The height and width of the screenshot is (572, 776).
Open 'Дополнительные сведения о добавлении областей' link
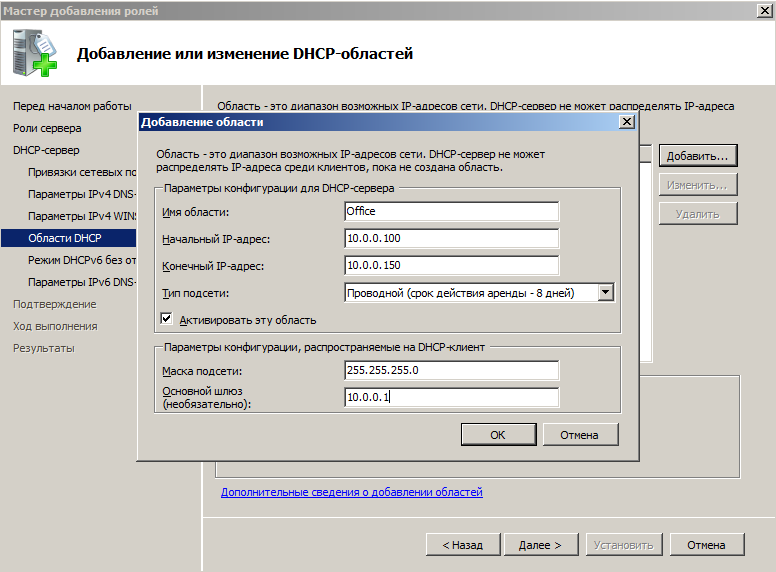tap(351, 492)
